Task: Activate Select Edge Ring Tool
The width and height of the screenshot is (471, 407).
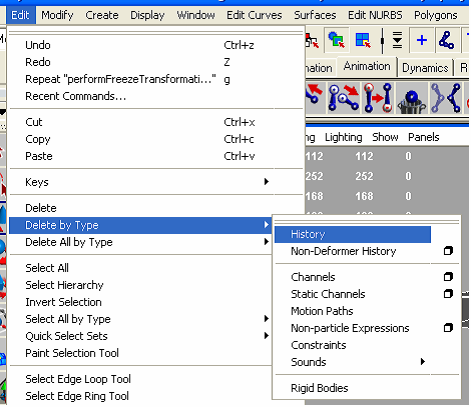Action: pyautogui.click(x=140, y=396)
